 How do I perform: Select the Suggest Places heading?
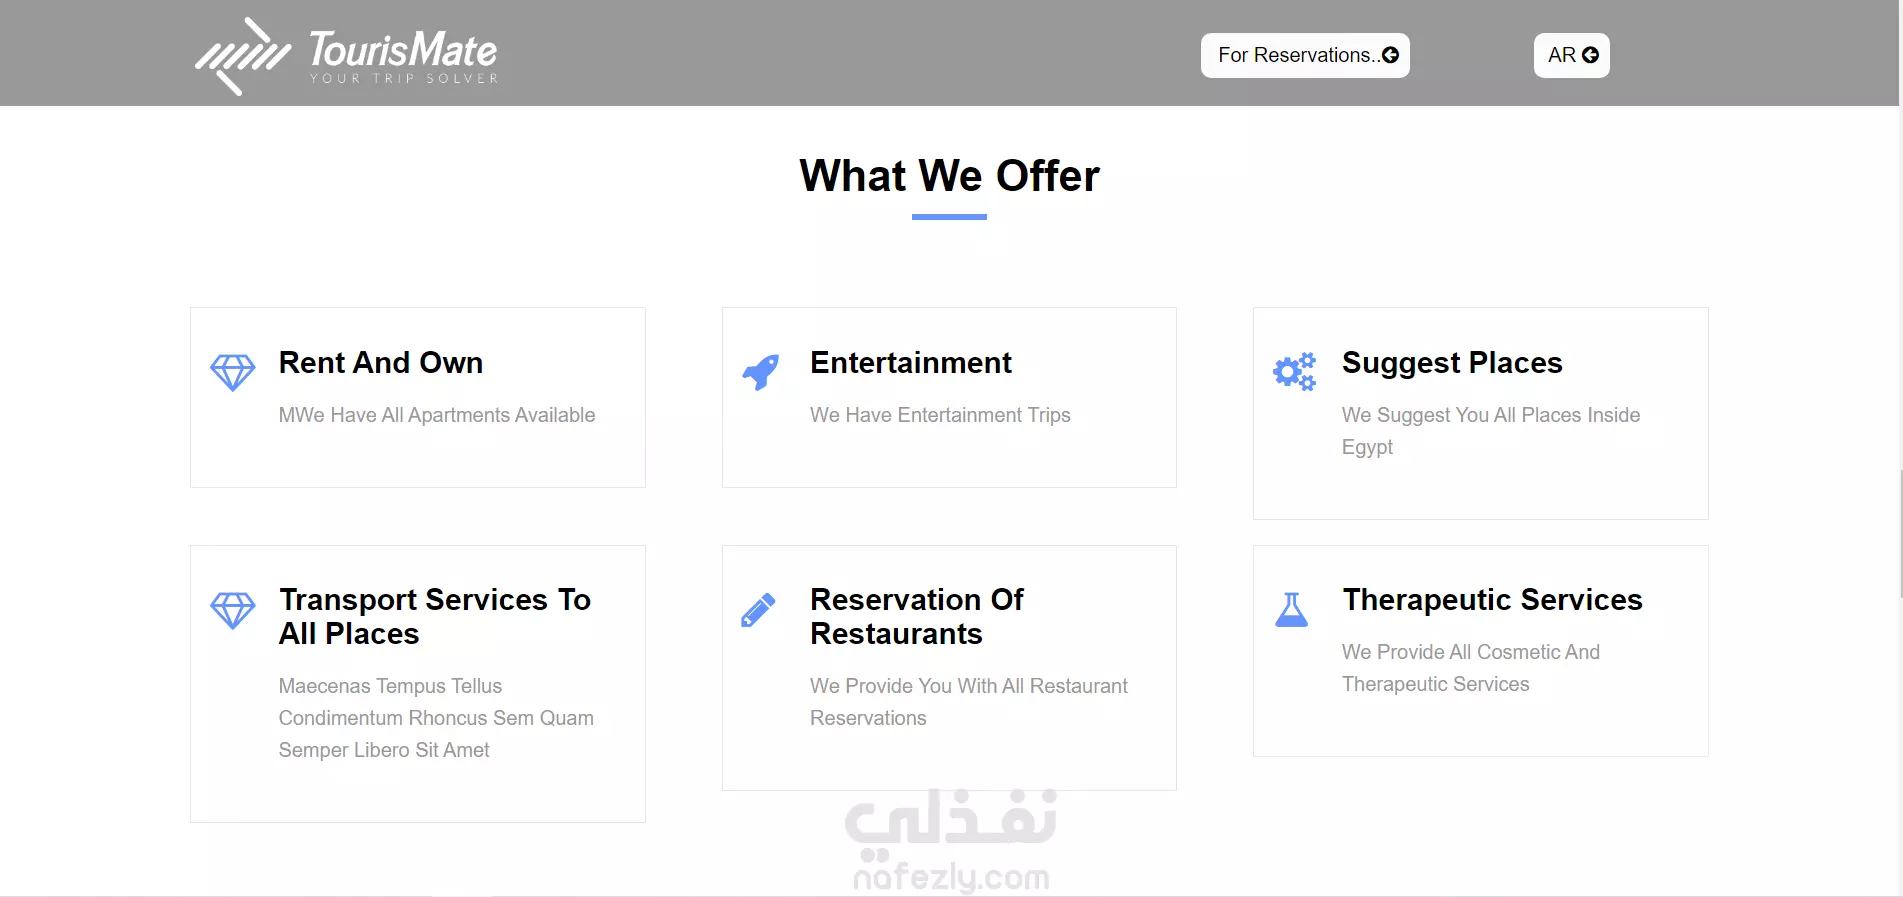[1452, 362]
